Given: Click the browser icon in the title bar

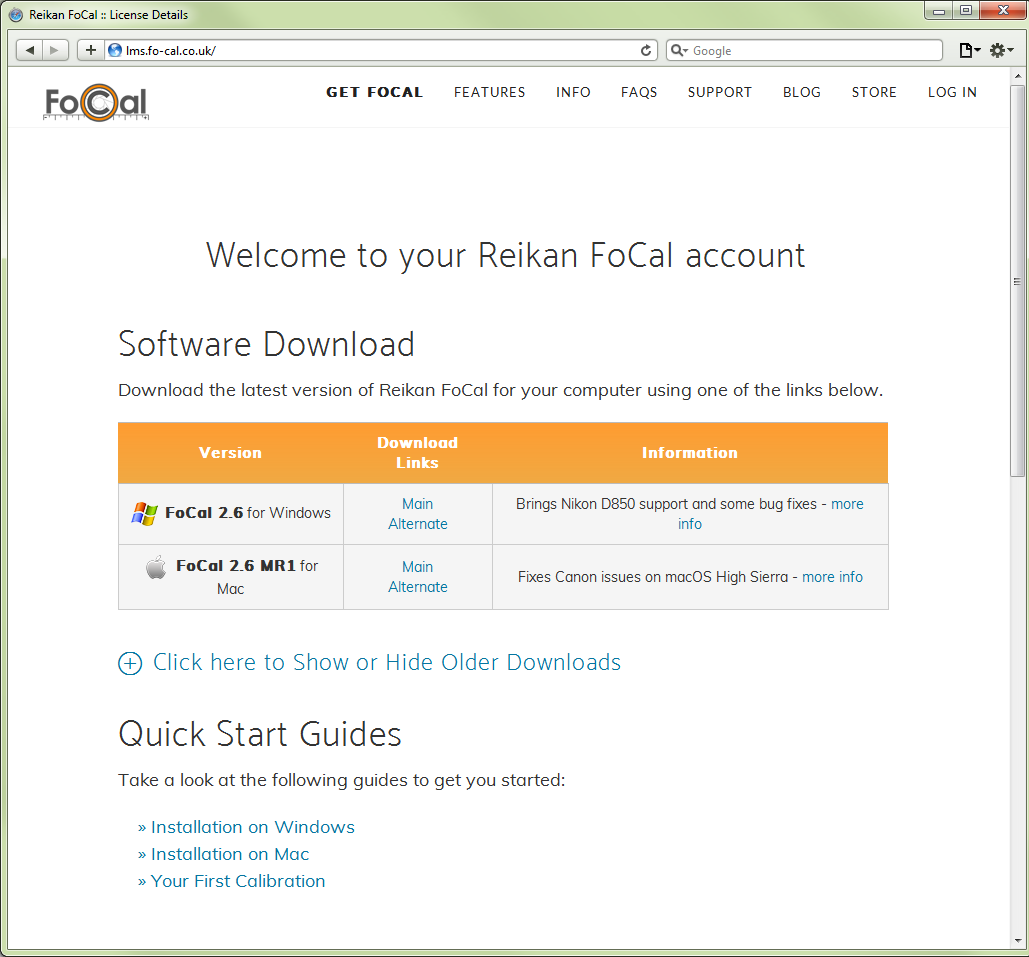Looking at the screenshot, I should tap(16, 14).
